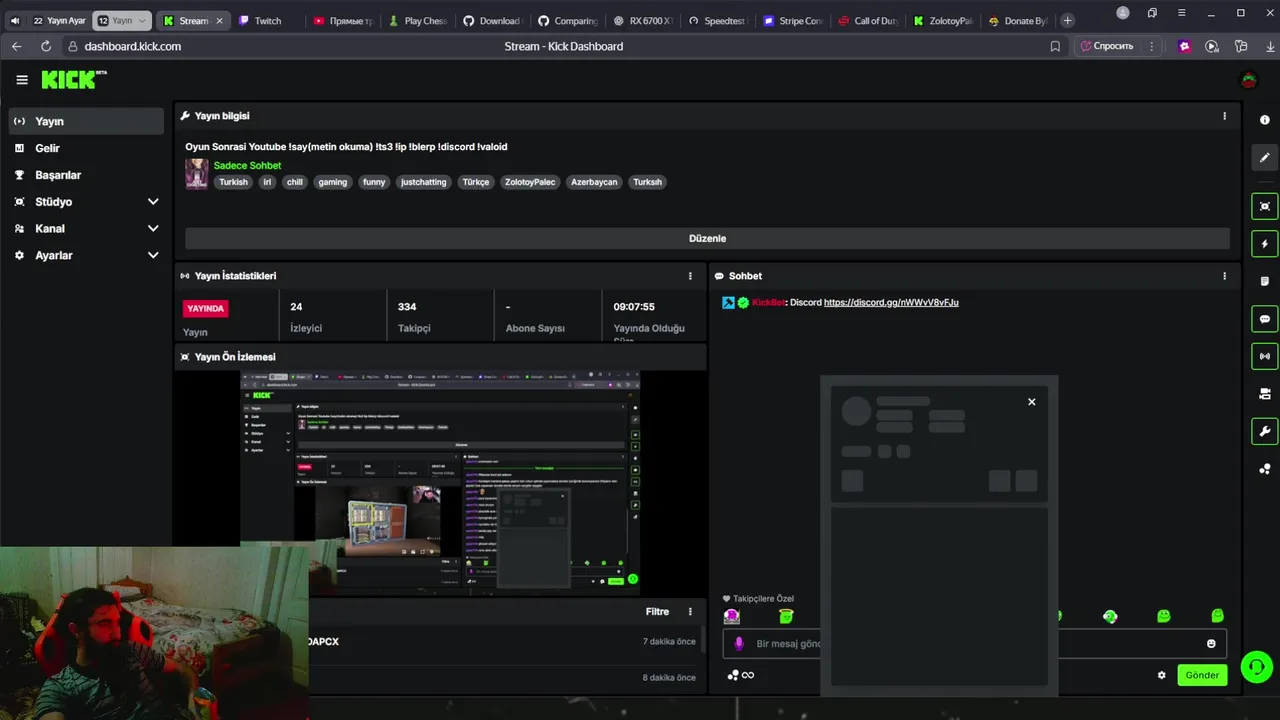Click the dots and infinity icon below the chat input
Image resolution: width=1280 pixels, height=720 pixels.
point(741,675)
